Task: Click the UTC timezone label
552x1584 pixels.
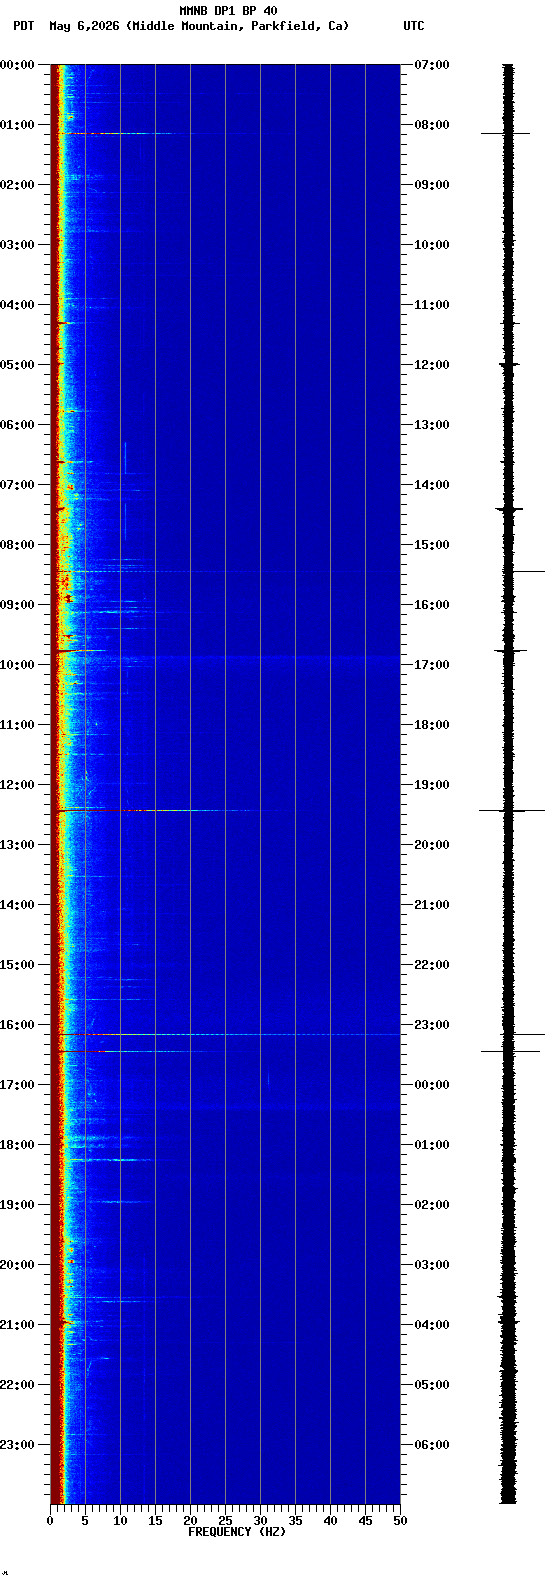Action: [414, 26]
